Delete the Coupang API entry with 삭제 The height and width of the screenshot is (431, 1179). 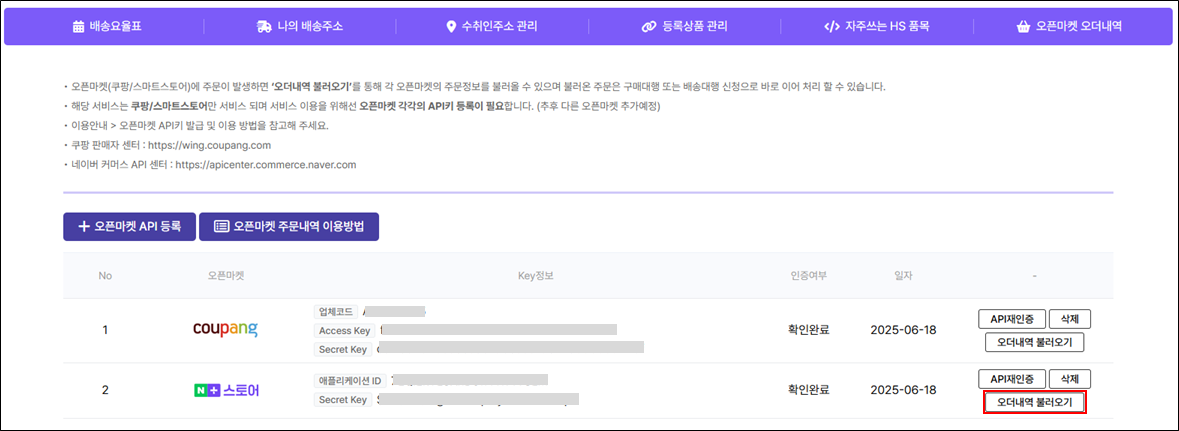pos(1070,319)
